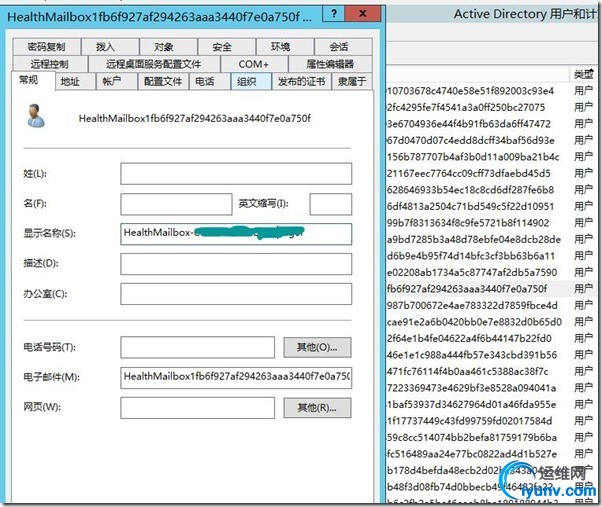The height and width of the screenshot is (507, 602).
Task: Select row ending d6b9e4b95f74d14bfc3cf3bb63b6a11
Action: pyautogui.click(x=491, y=256)
